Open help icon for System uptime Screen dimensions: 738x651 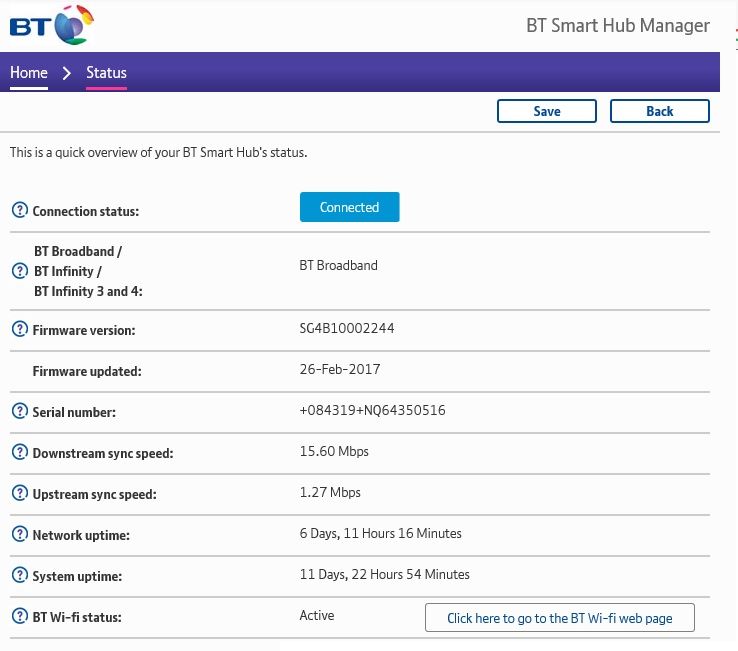20,575
